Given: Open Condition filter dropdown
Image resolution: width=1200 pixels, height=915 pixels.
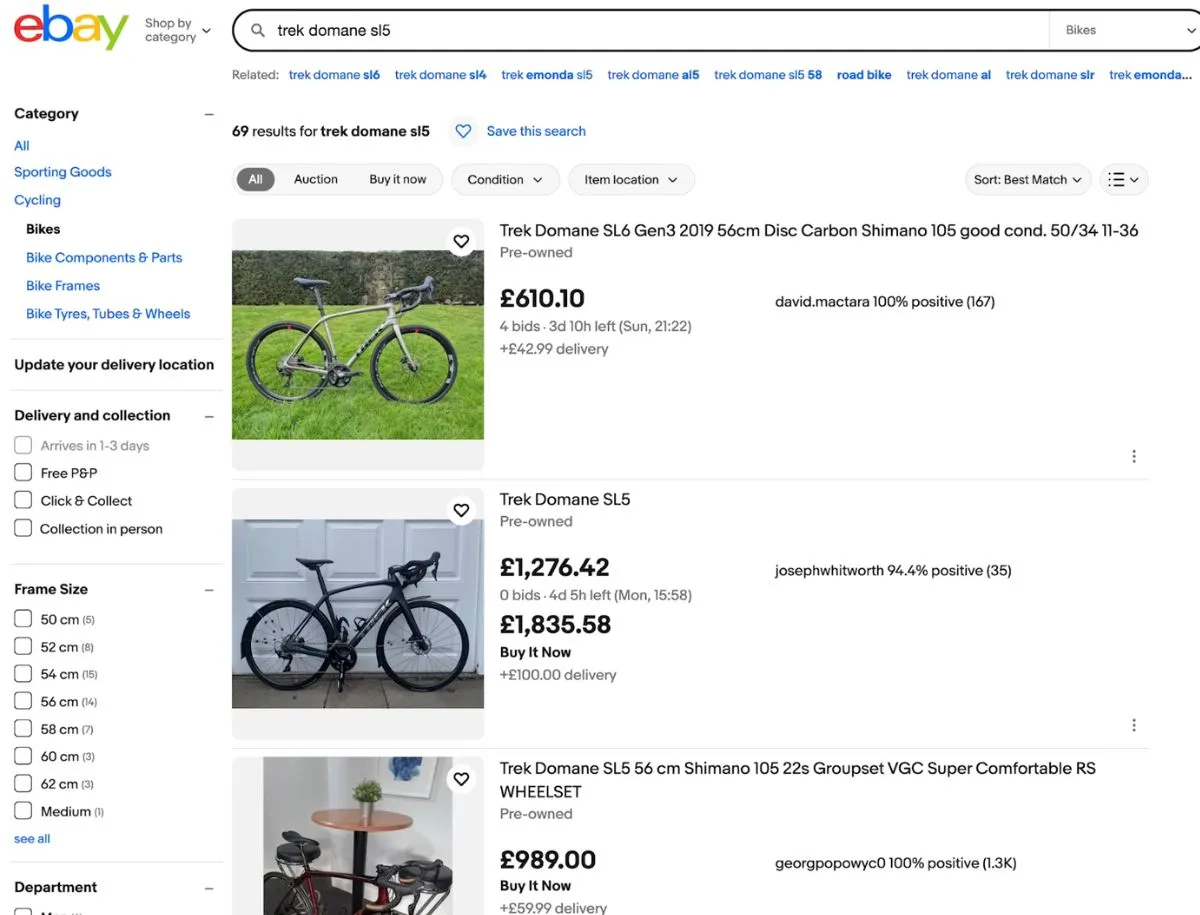Looking at the screenshot, I should [x=505, y=180].
